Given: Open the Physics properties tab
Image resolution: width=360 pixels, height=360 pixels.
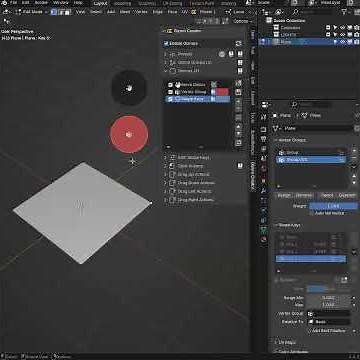Looking at the screenshot, I should click(264, 210).
